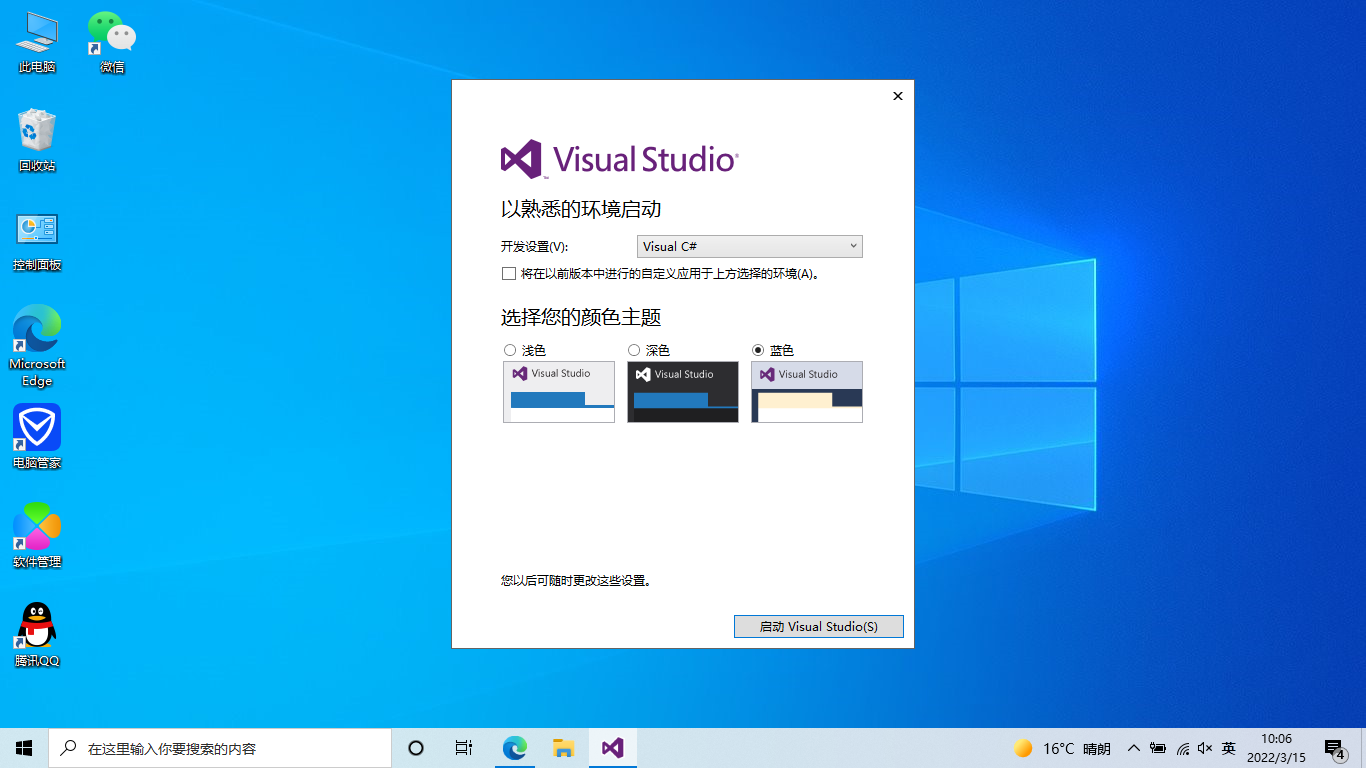1366x768 pixels.
Task: Check the apply previous customizations checkbox
Action: pyautogui.click(x=509, y=274)
